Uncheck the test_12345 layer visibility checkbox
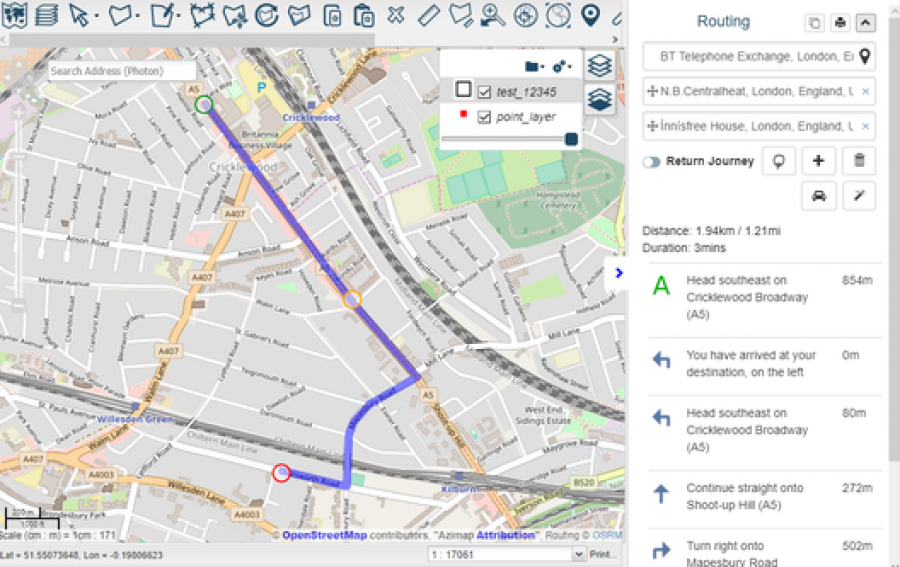The image size is (900, 567). pyautogui.click(x=484, y=92)
